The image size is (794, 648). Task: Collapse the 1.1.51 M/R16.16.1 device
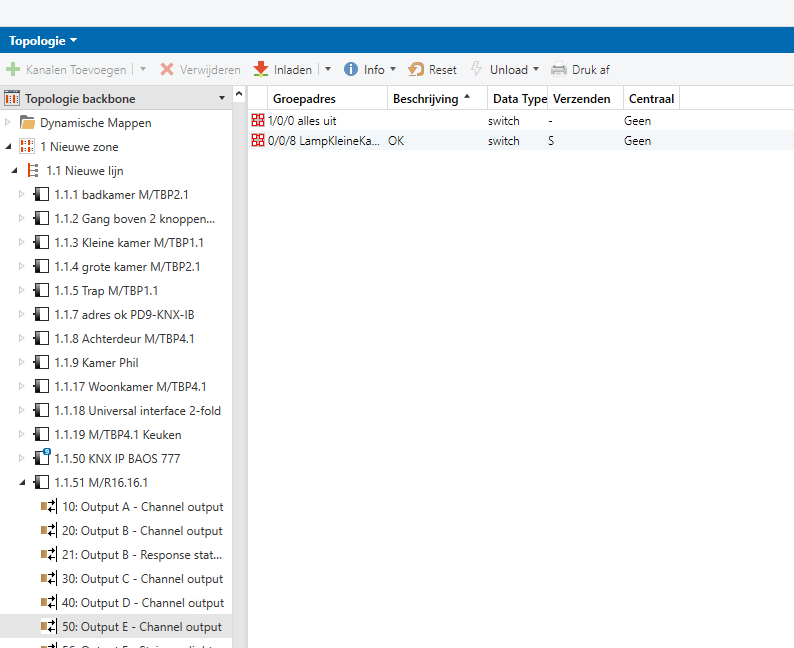[22, 483]
